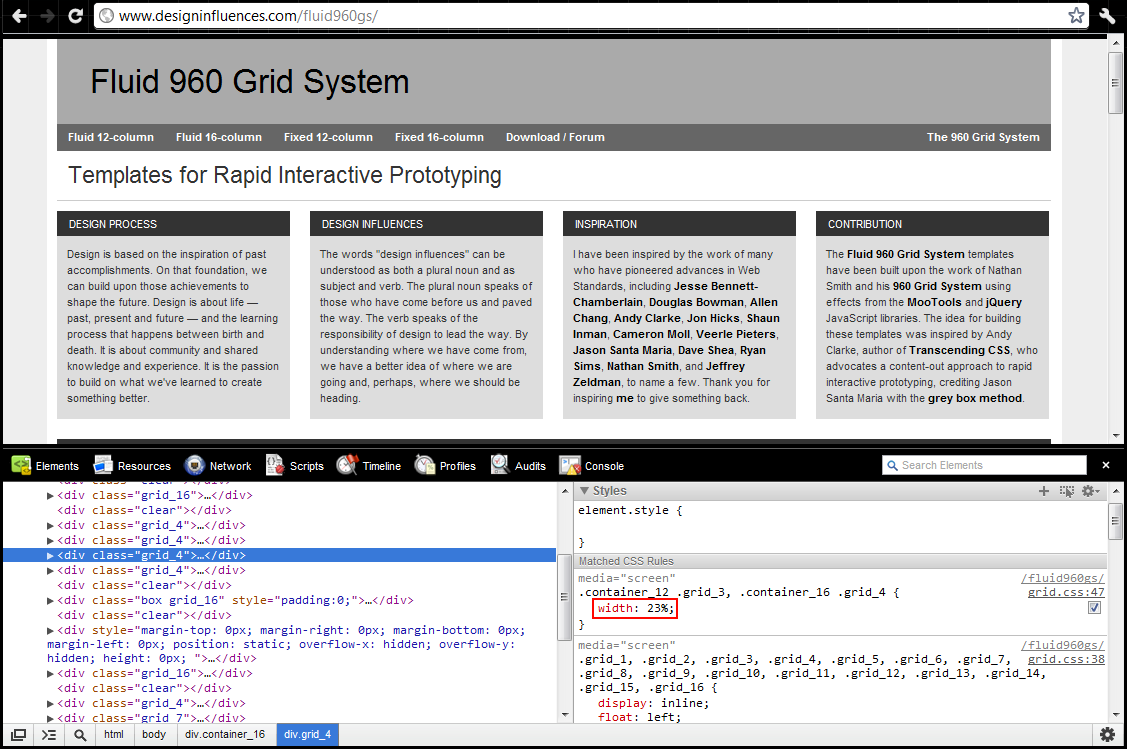
Task: Click the float: left property
Action: coord(639,717)
